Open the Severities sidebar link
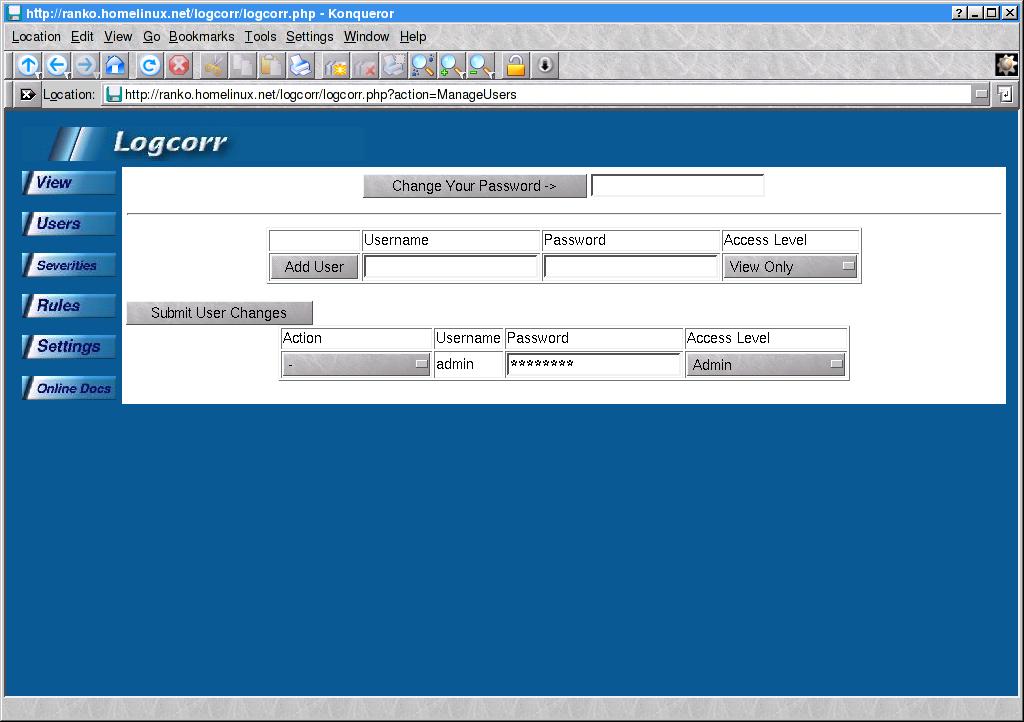Image resolution: width=1024 pixels, height=722 pixels. pyautogui.click(x=67, y=265)
